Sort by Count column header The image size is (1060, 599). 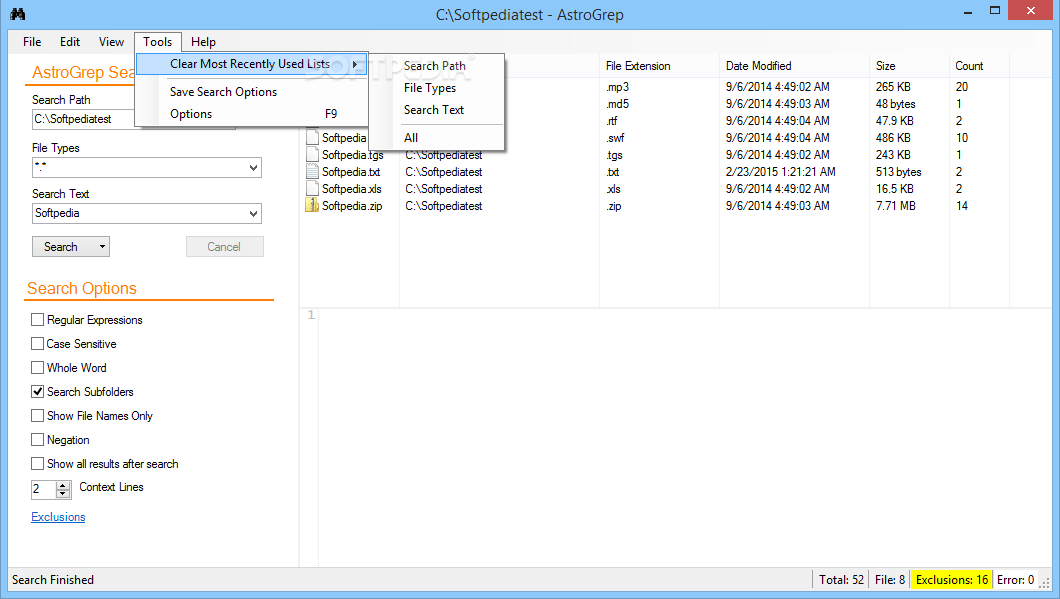point(969,66)
